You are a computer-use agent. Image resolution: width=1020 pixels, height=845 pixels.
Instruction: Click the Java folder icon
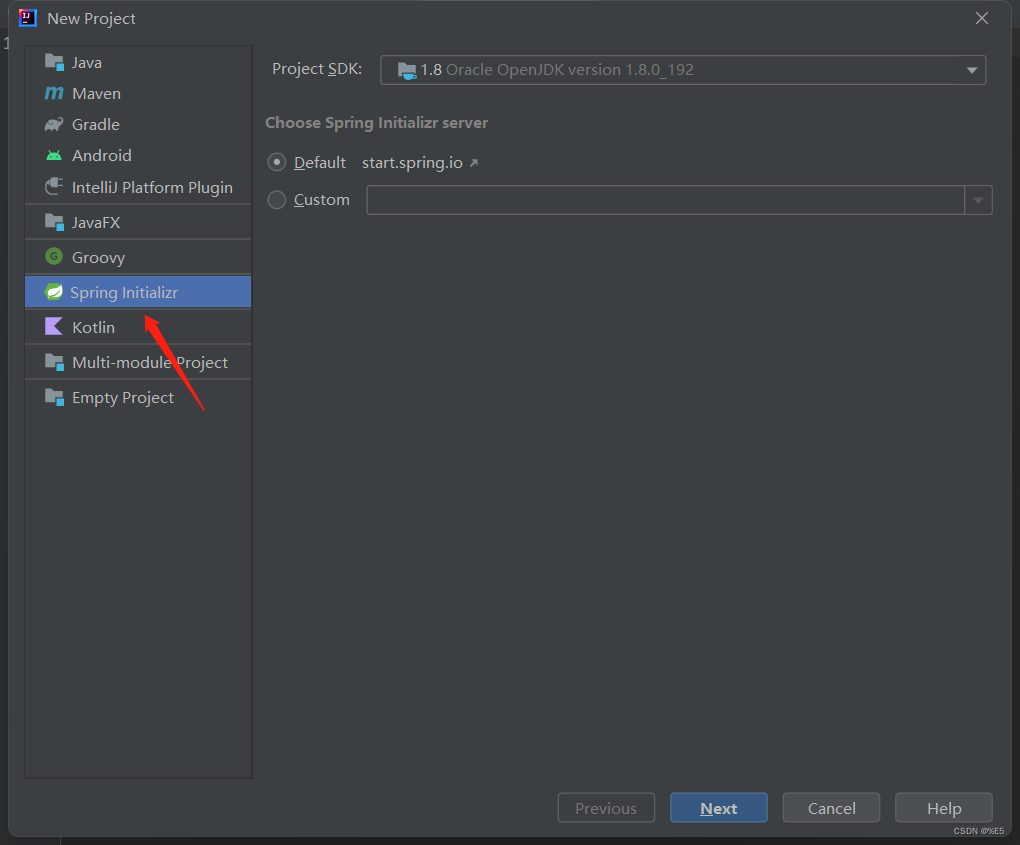point(54,62)
